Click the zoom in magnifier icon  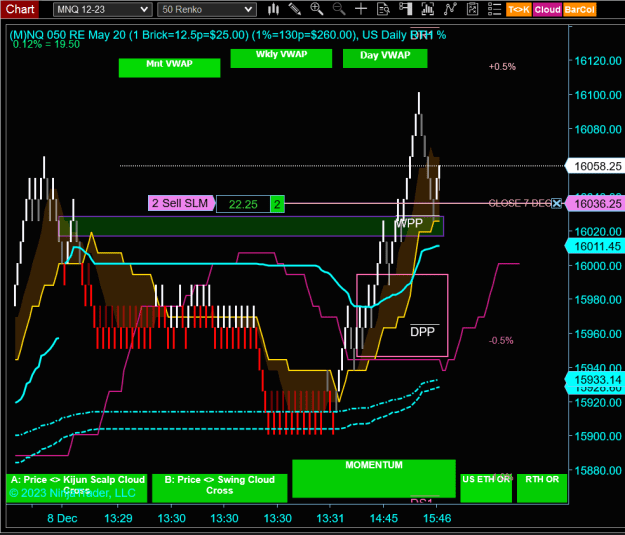coord(317,9)
